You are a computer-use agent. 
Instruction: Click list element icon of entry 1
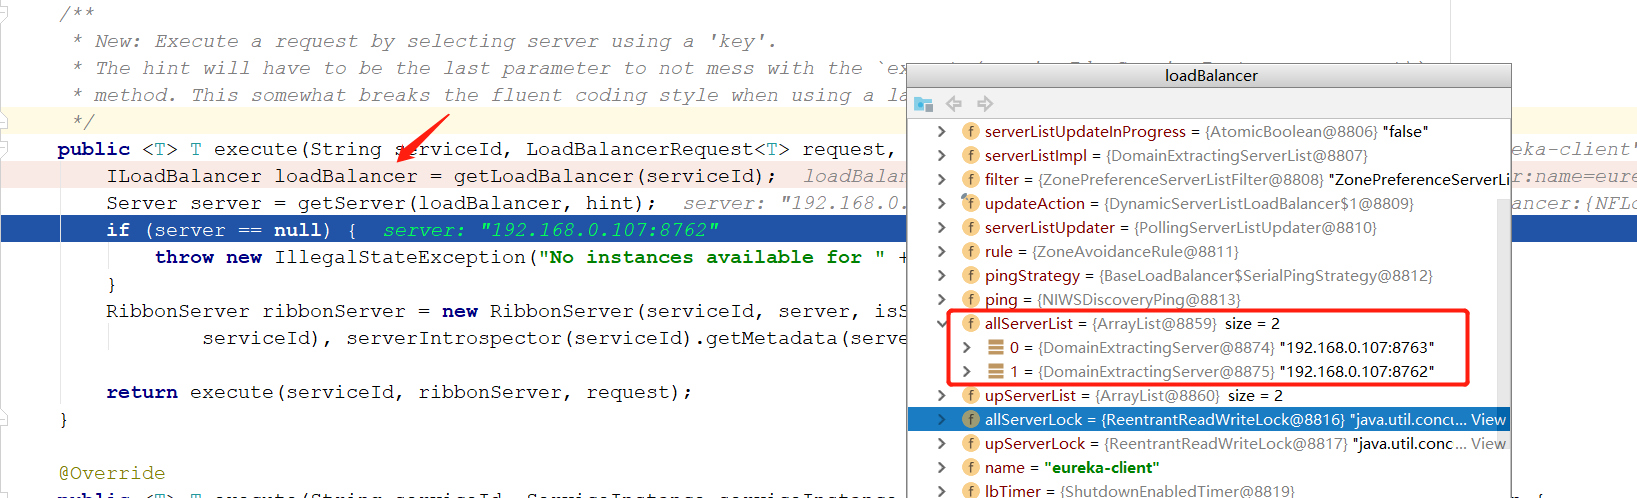pyautogui.click(x=995, y=371)
